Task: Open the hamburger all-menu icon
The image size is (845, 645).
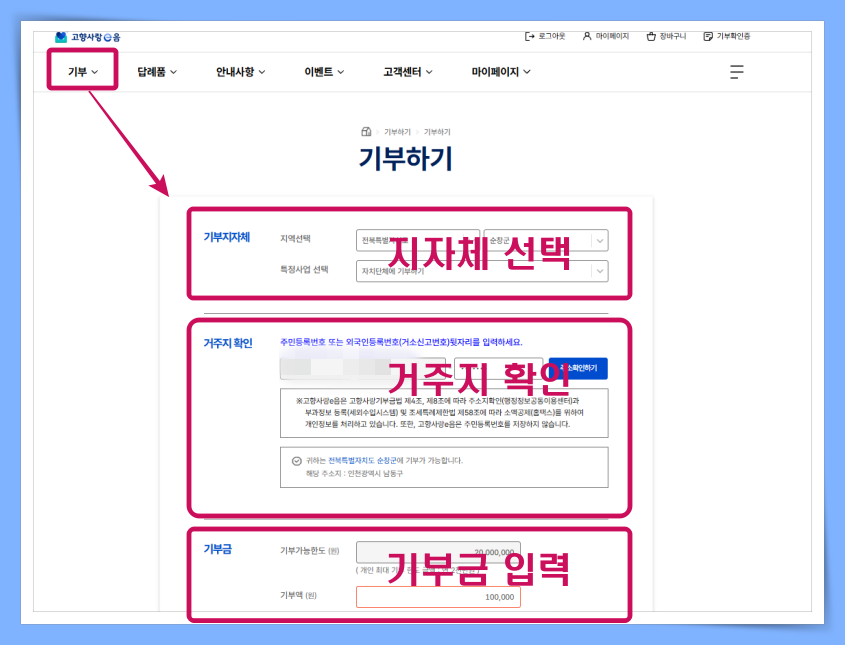Action: pos(737,72)
